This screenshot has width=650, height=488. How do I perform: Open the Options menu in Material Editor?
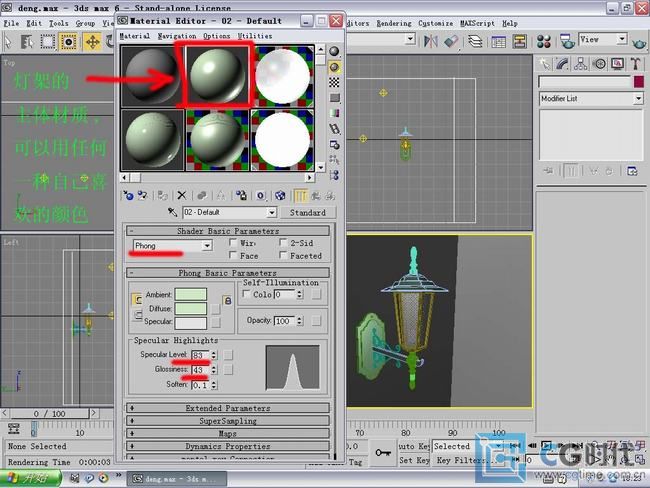click(216, 36)
